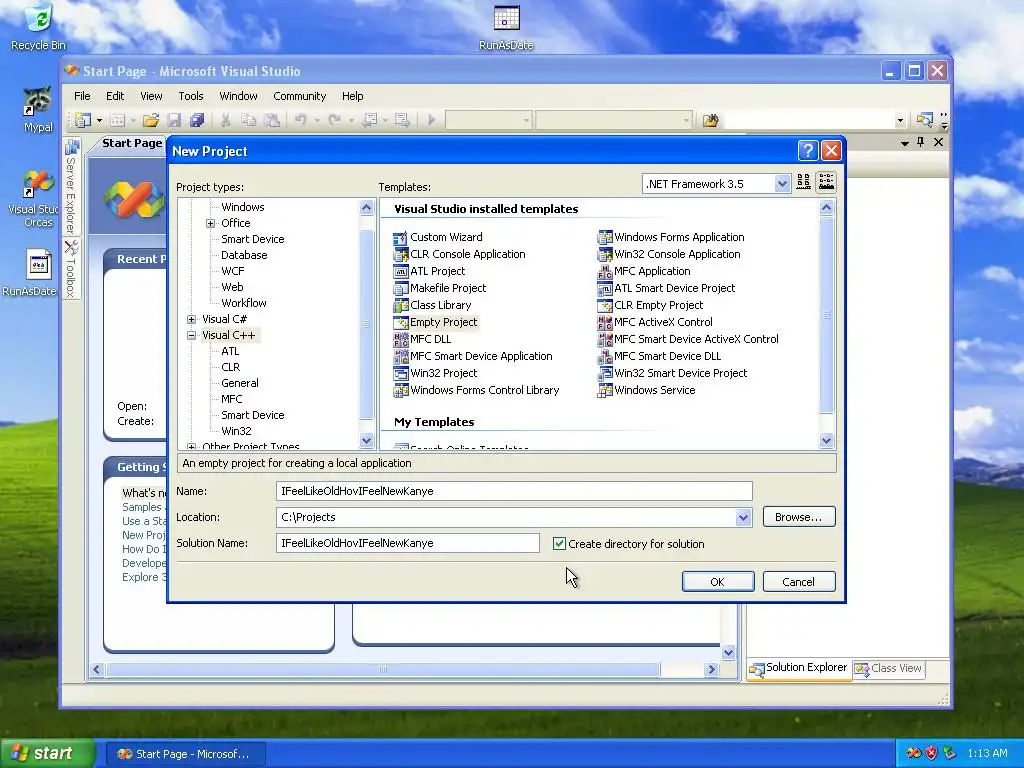Choose the Windows Service template
Viewport: 1024px width, 768px height.
pos(647,390)
